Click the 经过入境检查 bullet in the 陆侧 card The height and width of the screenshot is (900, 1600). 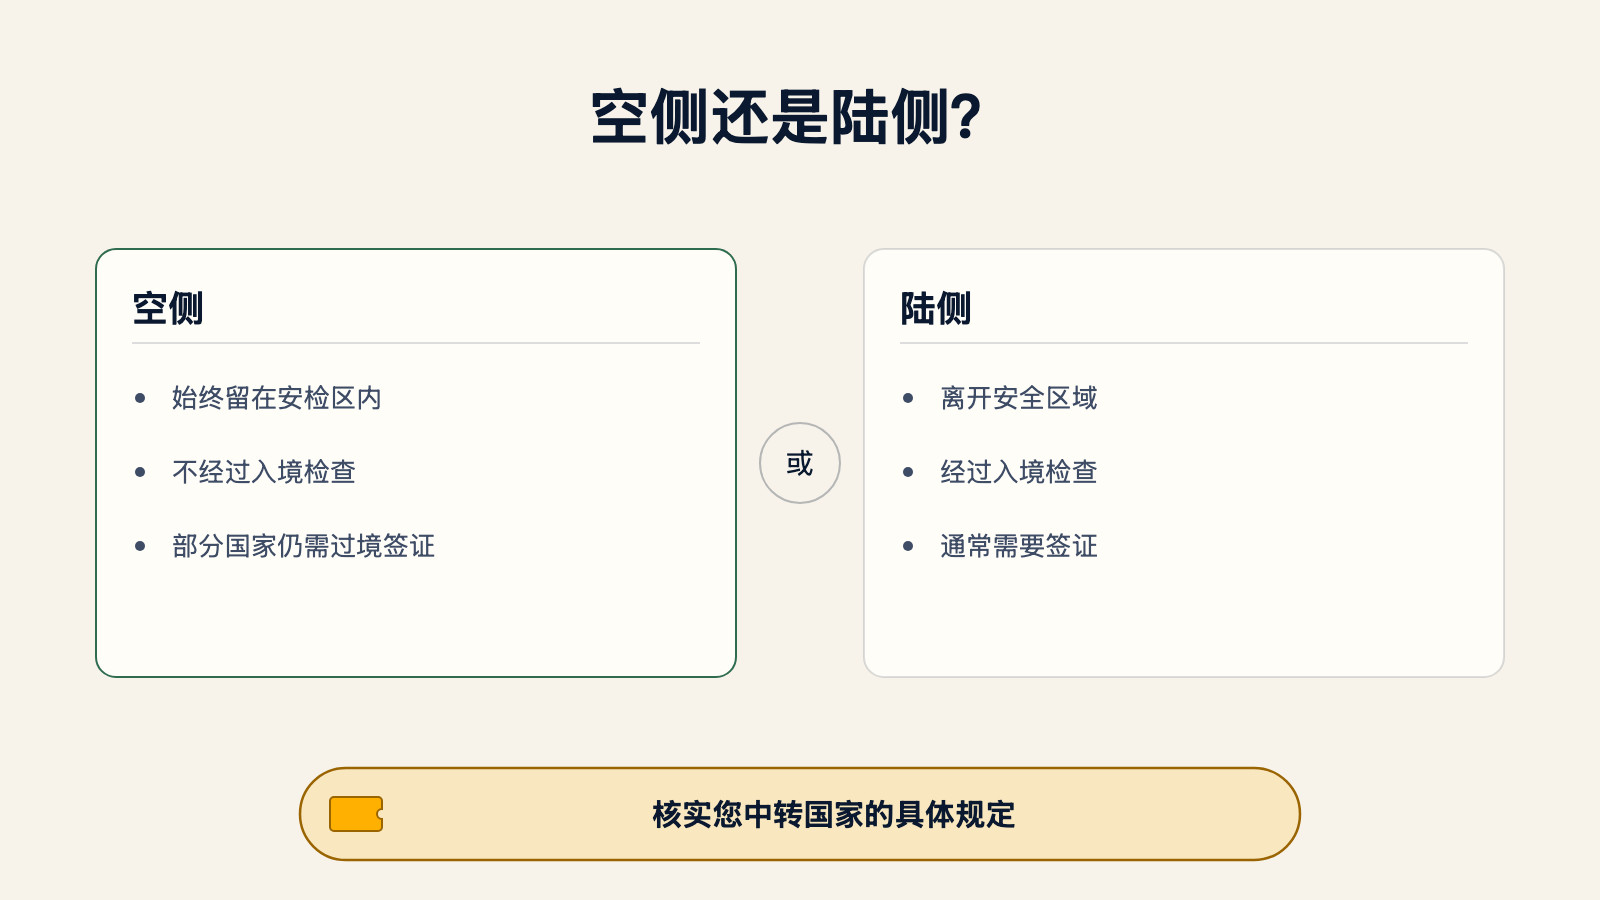point(1018,472)
